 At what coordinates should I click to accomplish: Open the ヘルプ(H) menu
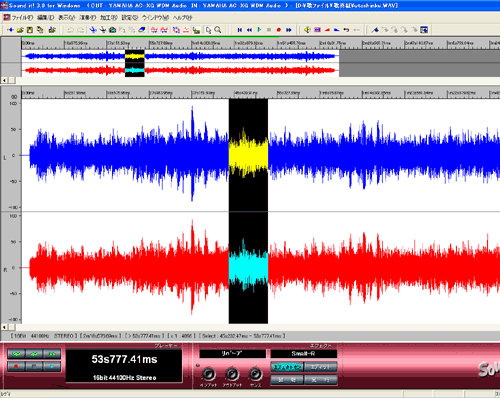point(183,18)
